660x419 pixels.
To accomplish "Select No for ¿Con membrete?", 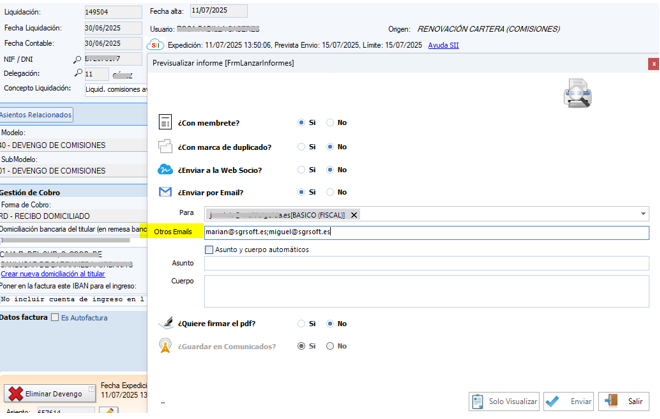I will coord(331,123).
